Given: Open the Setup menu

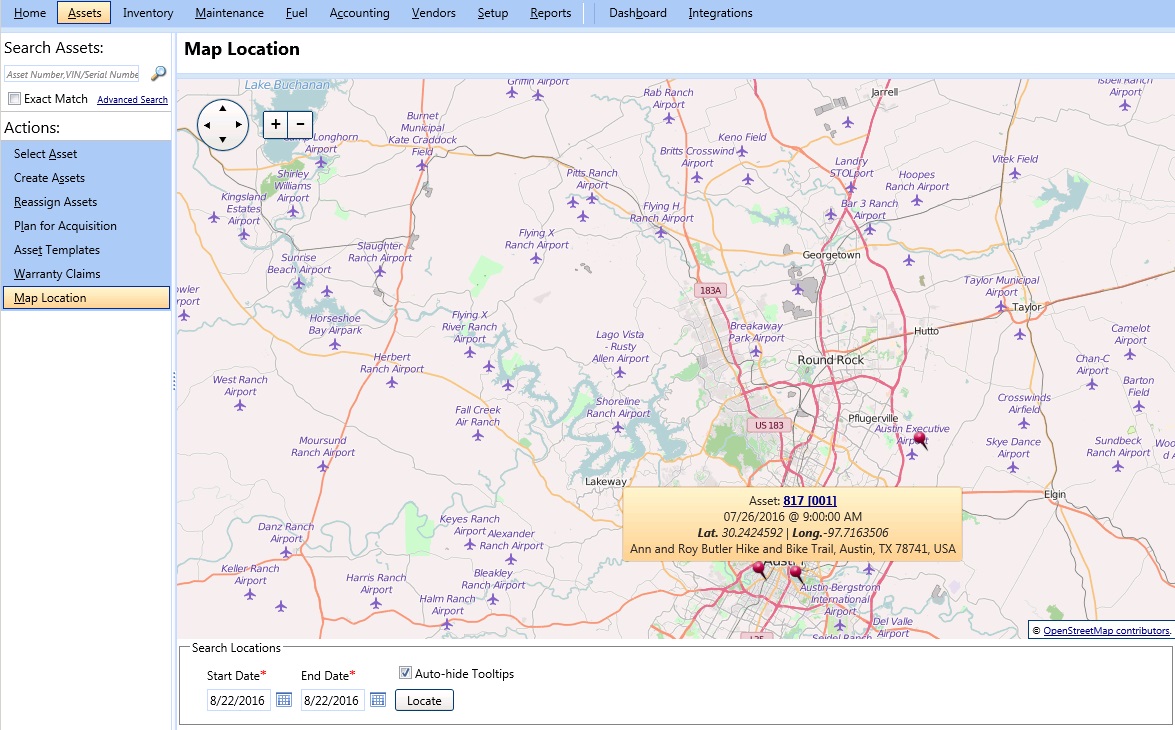Looking at the screenshot, I should [493, 13].
